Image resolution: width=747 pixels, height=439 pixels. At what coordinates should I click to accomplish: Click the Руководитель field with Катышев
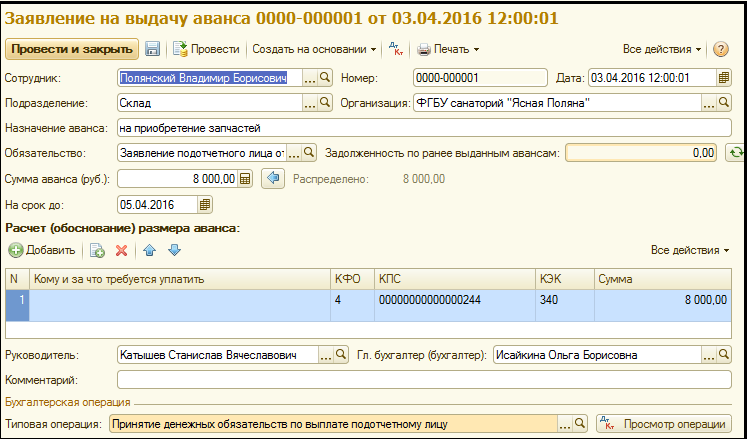[x=217, y=355]
